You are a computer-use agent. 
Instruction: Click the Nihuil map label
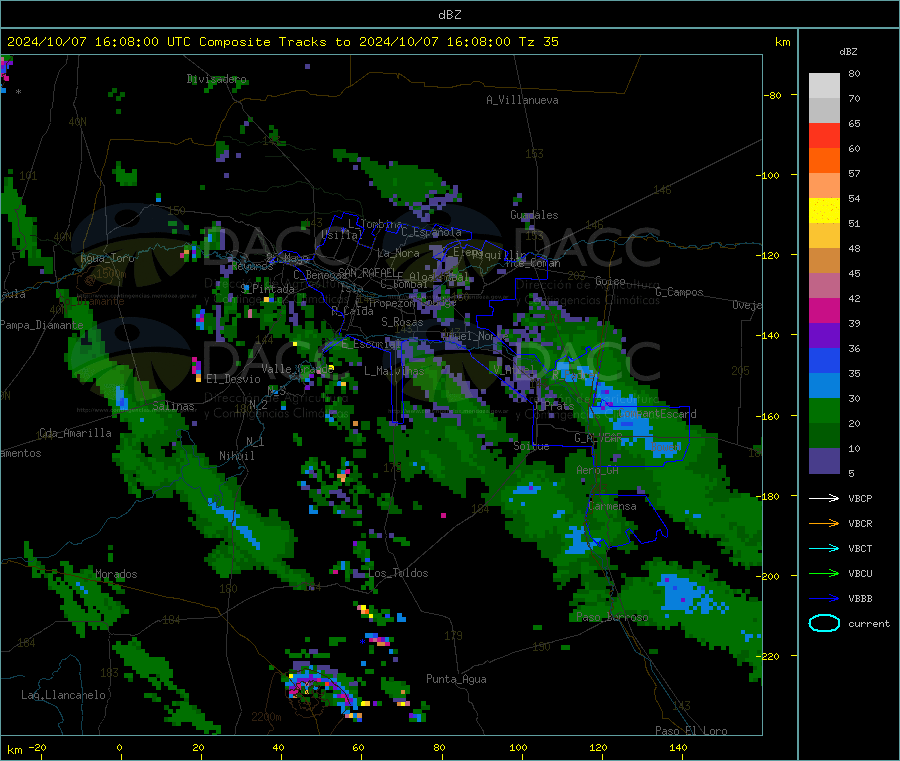[x=236, y=456]
